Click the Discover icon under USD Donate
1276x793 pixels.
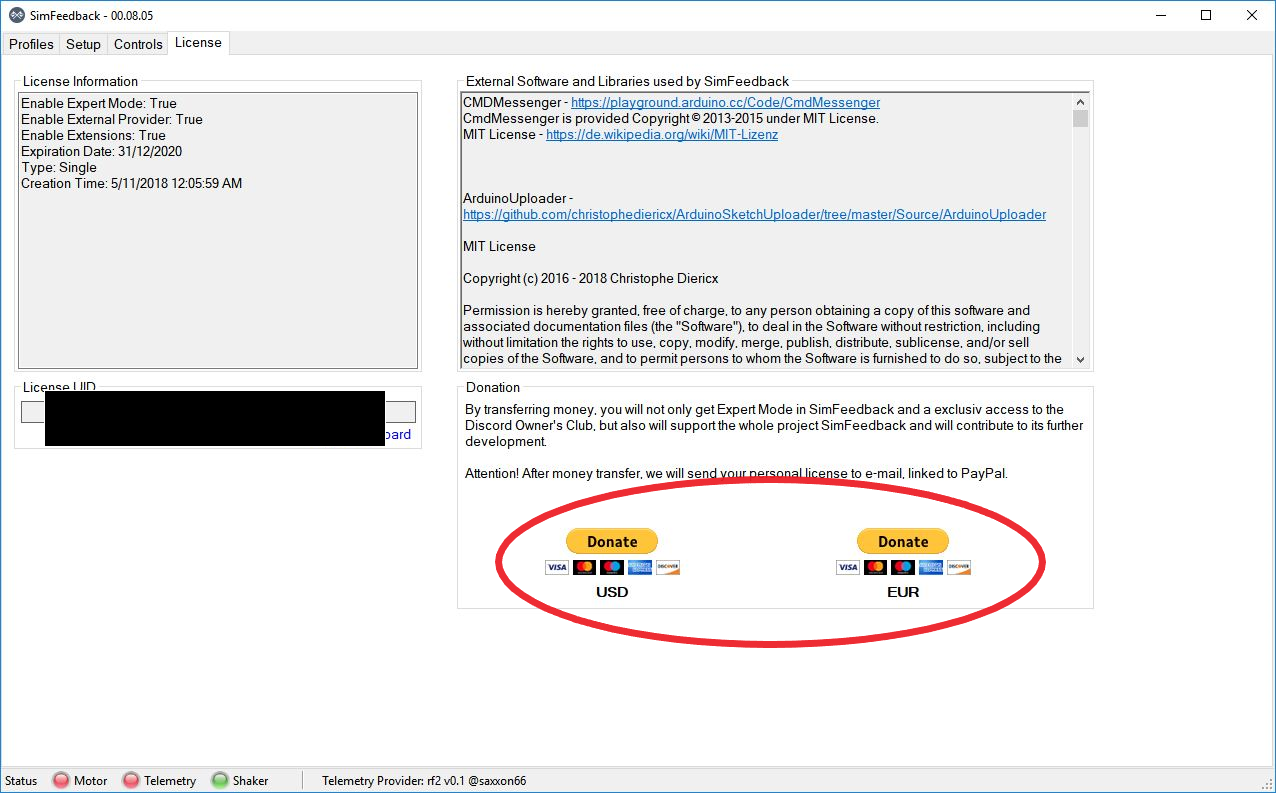668,567
